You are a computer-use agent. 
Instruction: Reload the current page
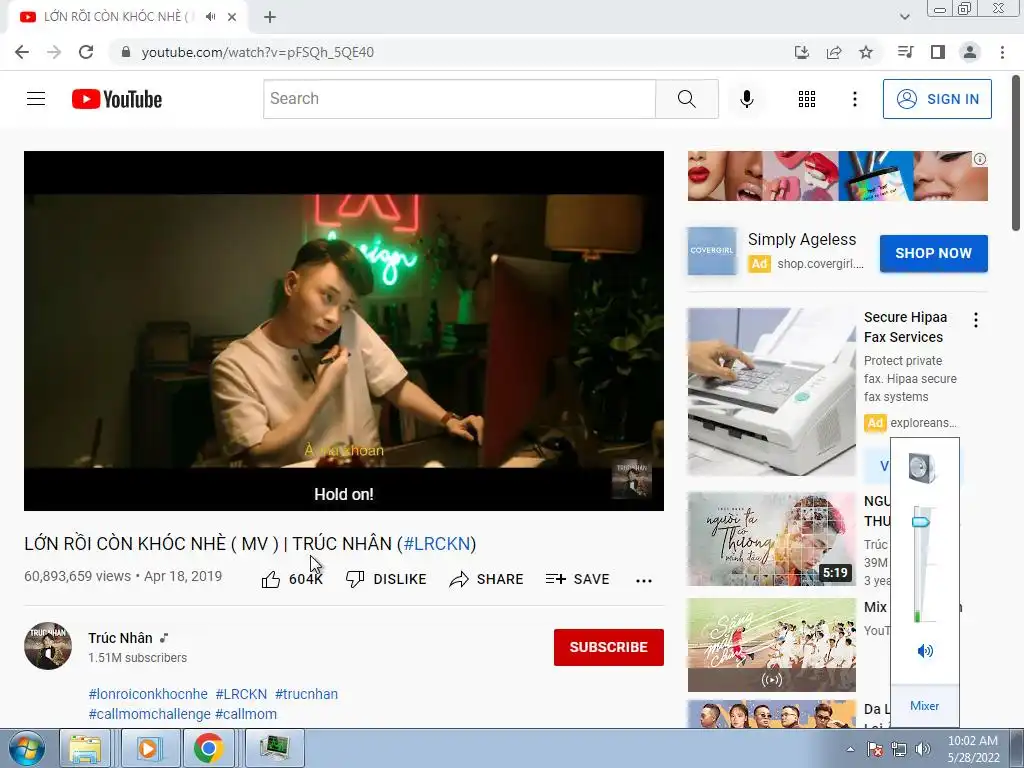pos(86,52)
